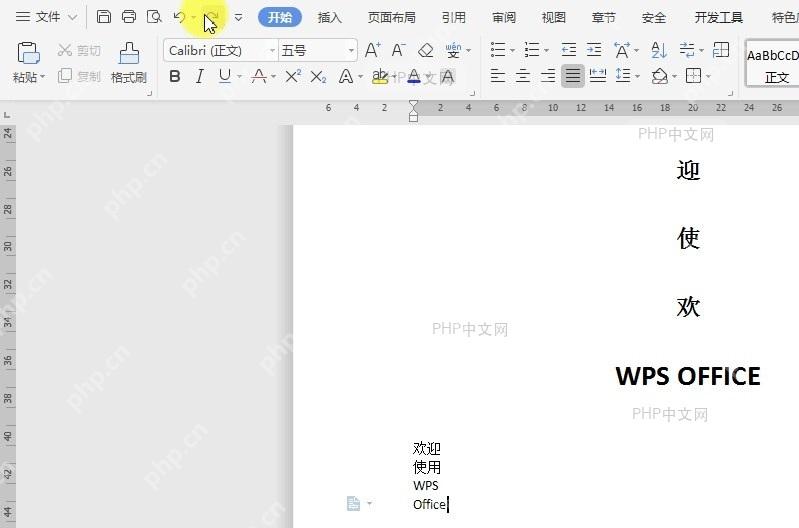Click the paste options icon beside document text
The width and height of the screenshot is (799, 528).
(353, 504)
